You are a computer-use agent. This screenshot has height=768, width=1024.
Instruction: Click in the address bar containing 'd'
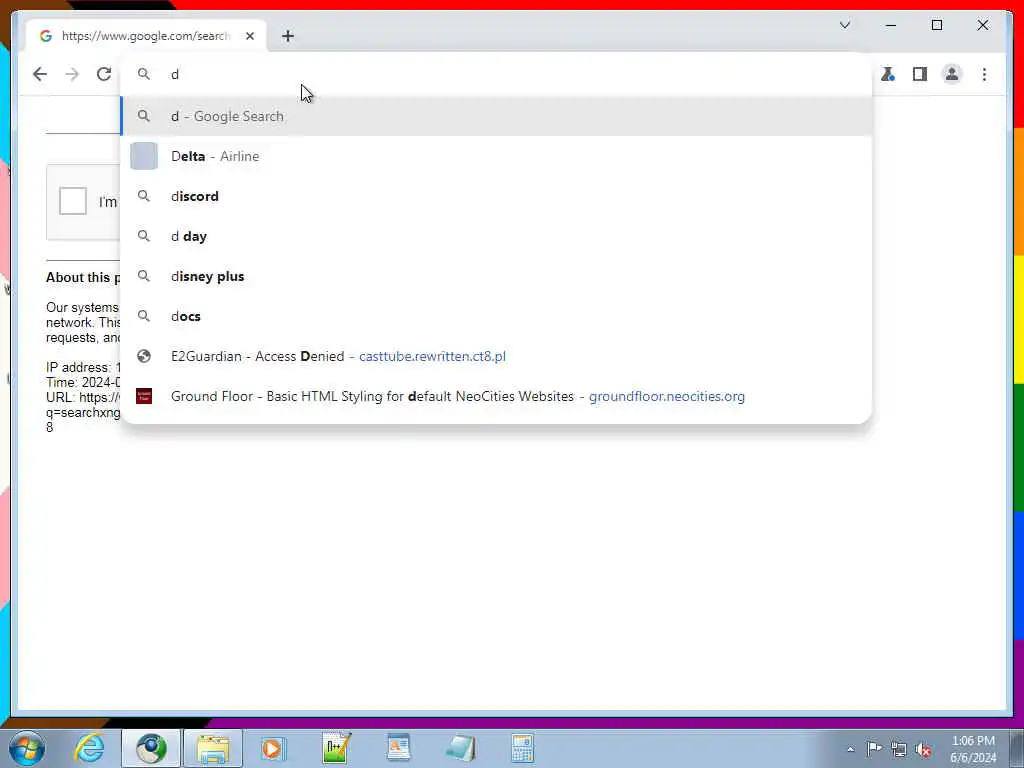[496, 74]
